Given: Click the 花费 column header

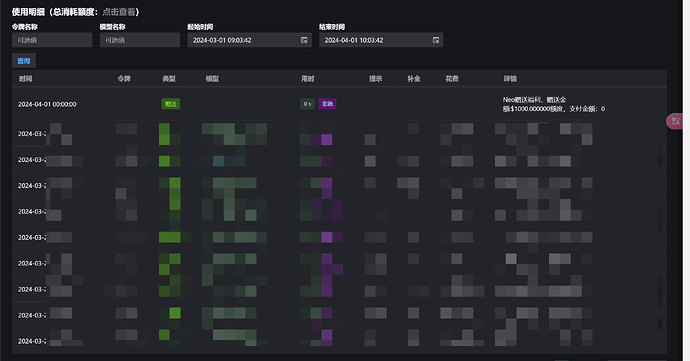Looking at the screenshot, I should (452, 78).
